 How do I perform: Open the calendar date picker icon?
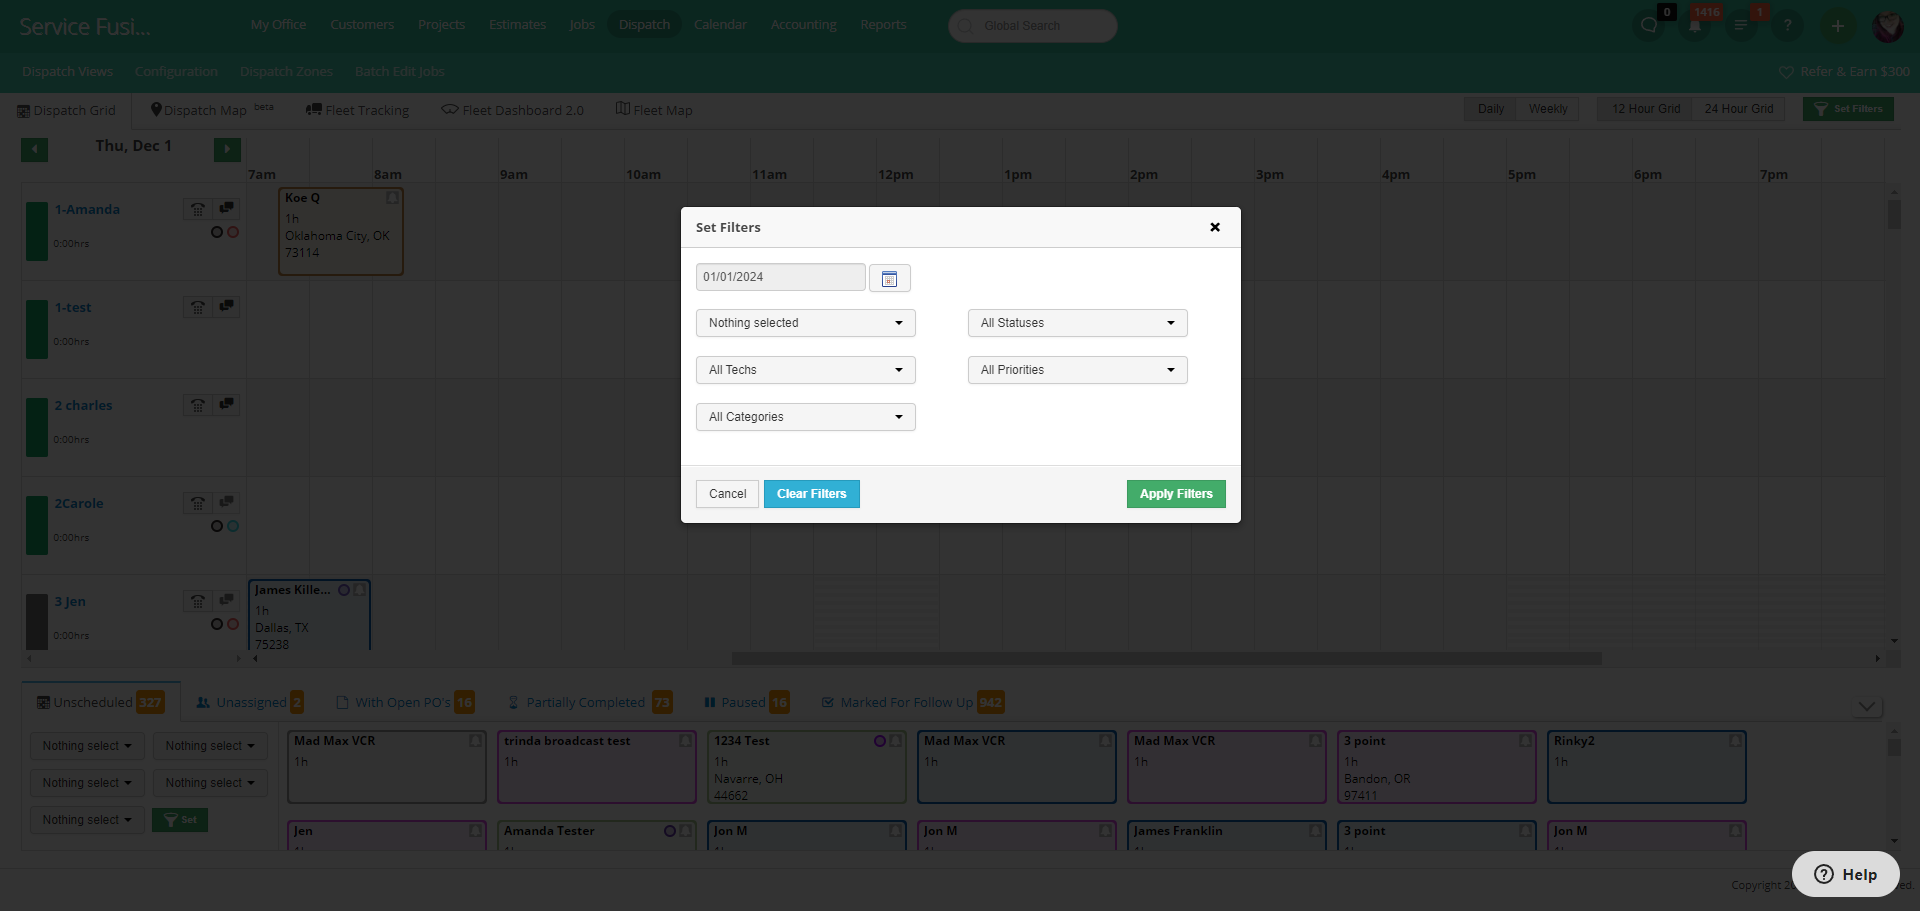889,278
